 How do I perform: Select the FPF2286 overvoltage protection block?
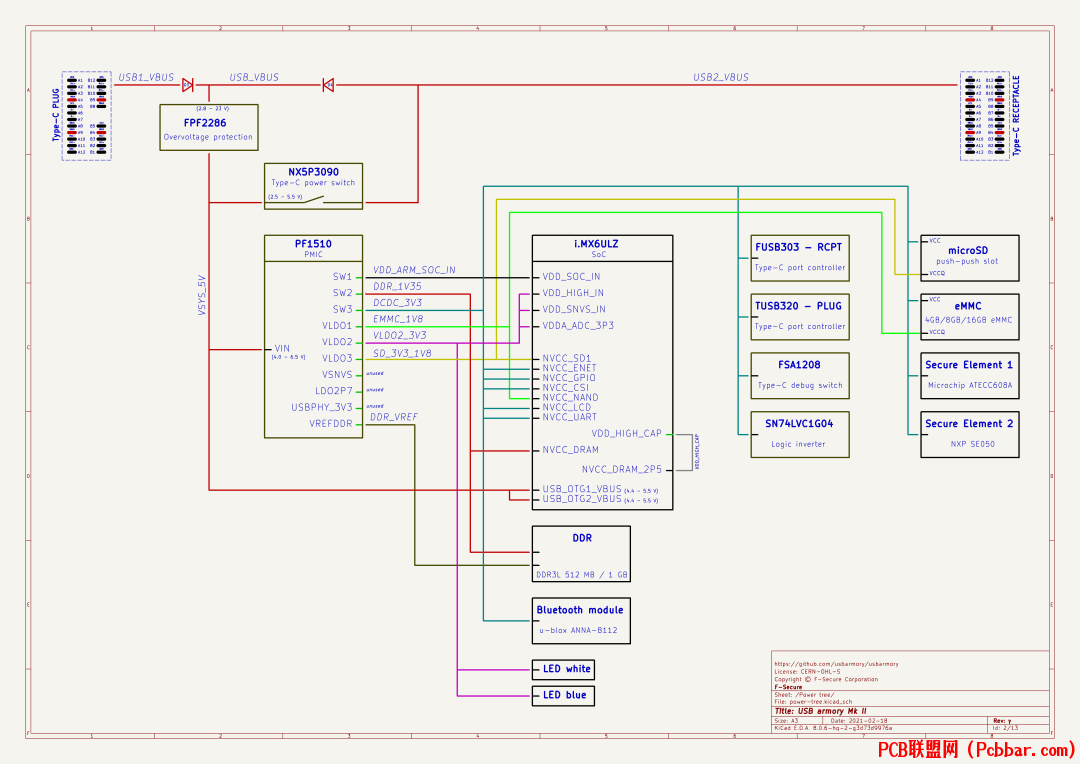click(x=209, y=127)
